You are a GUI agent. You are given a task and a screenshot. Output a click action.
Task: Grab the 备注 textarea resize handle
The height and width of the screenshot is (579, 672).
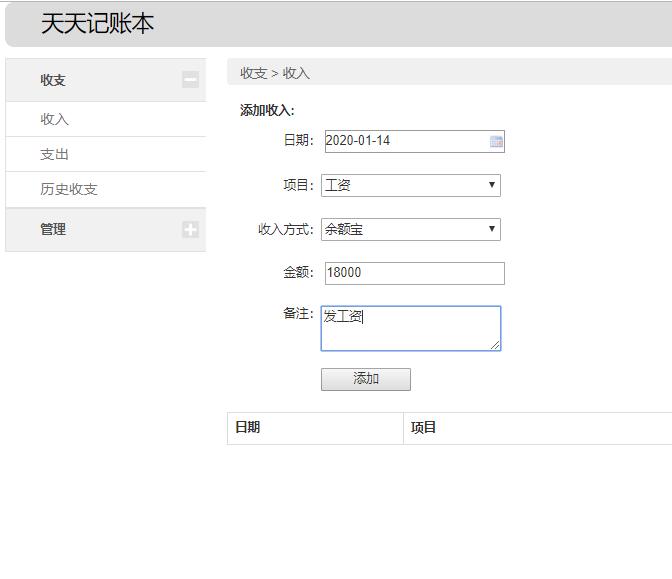(495, 345)
